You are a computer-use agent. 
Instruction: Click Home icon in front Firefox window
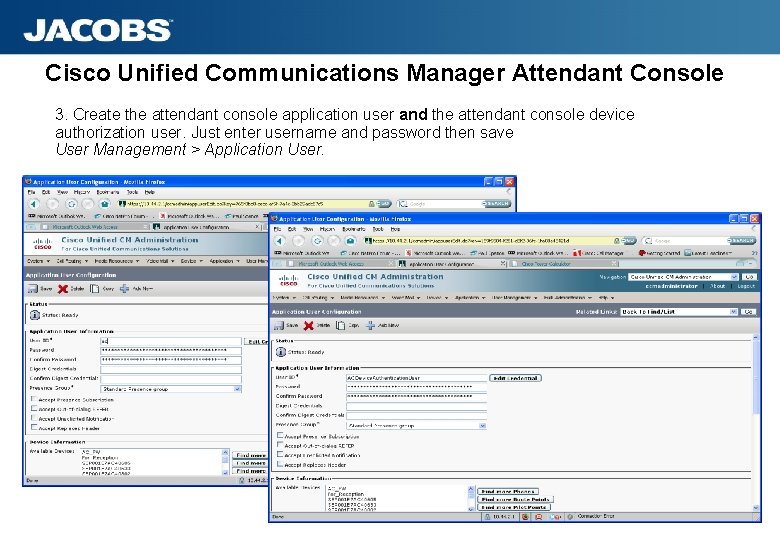(x=351, y=241)
